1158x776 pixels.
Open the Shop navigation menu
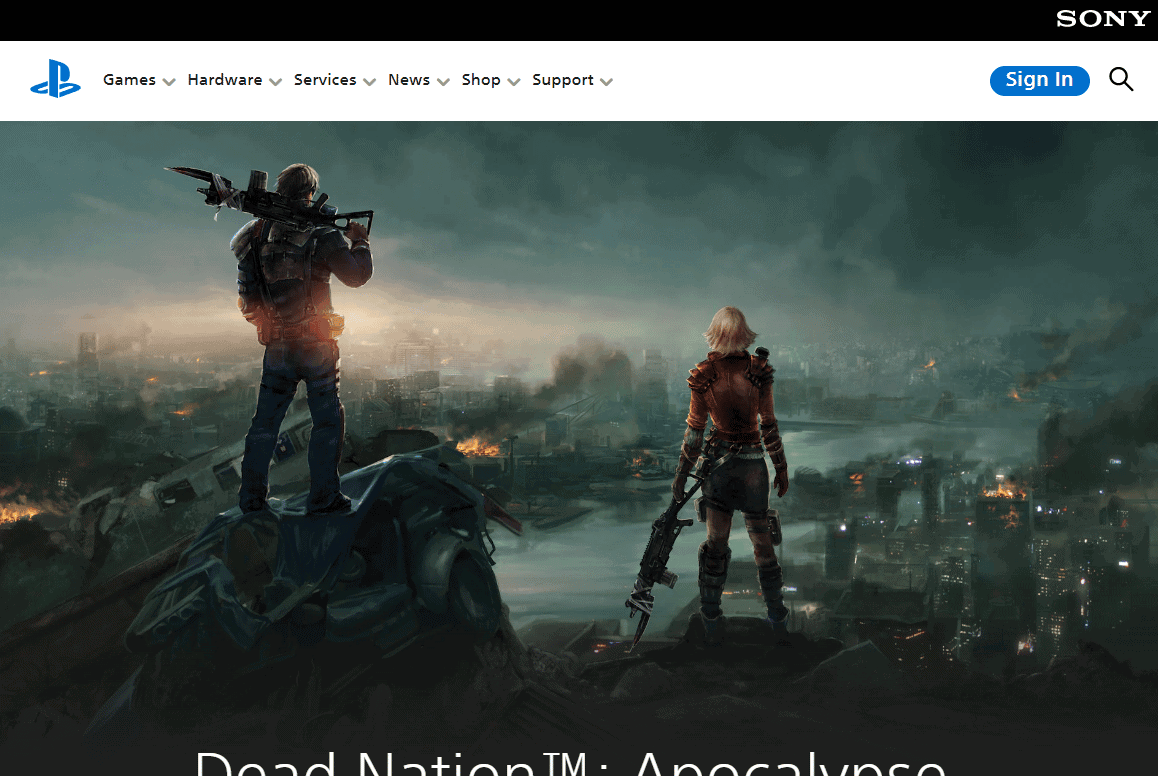(480, 80)
